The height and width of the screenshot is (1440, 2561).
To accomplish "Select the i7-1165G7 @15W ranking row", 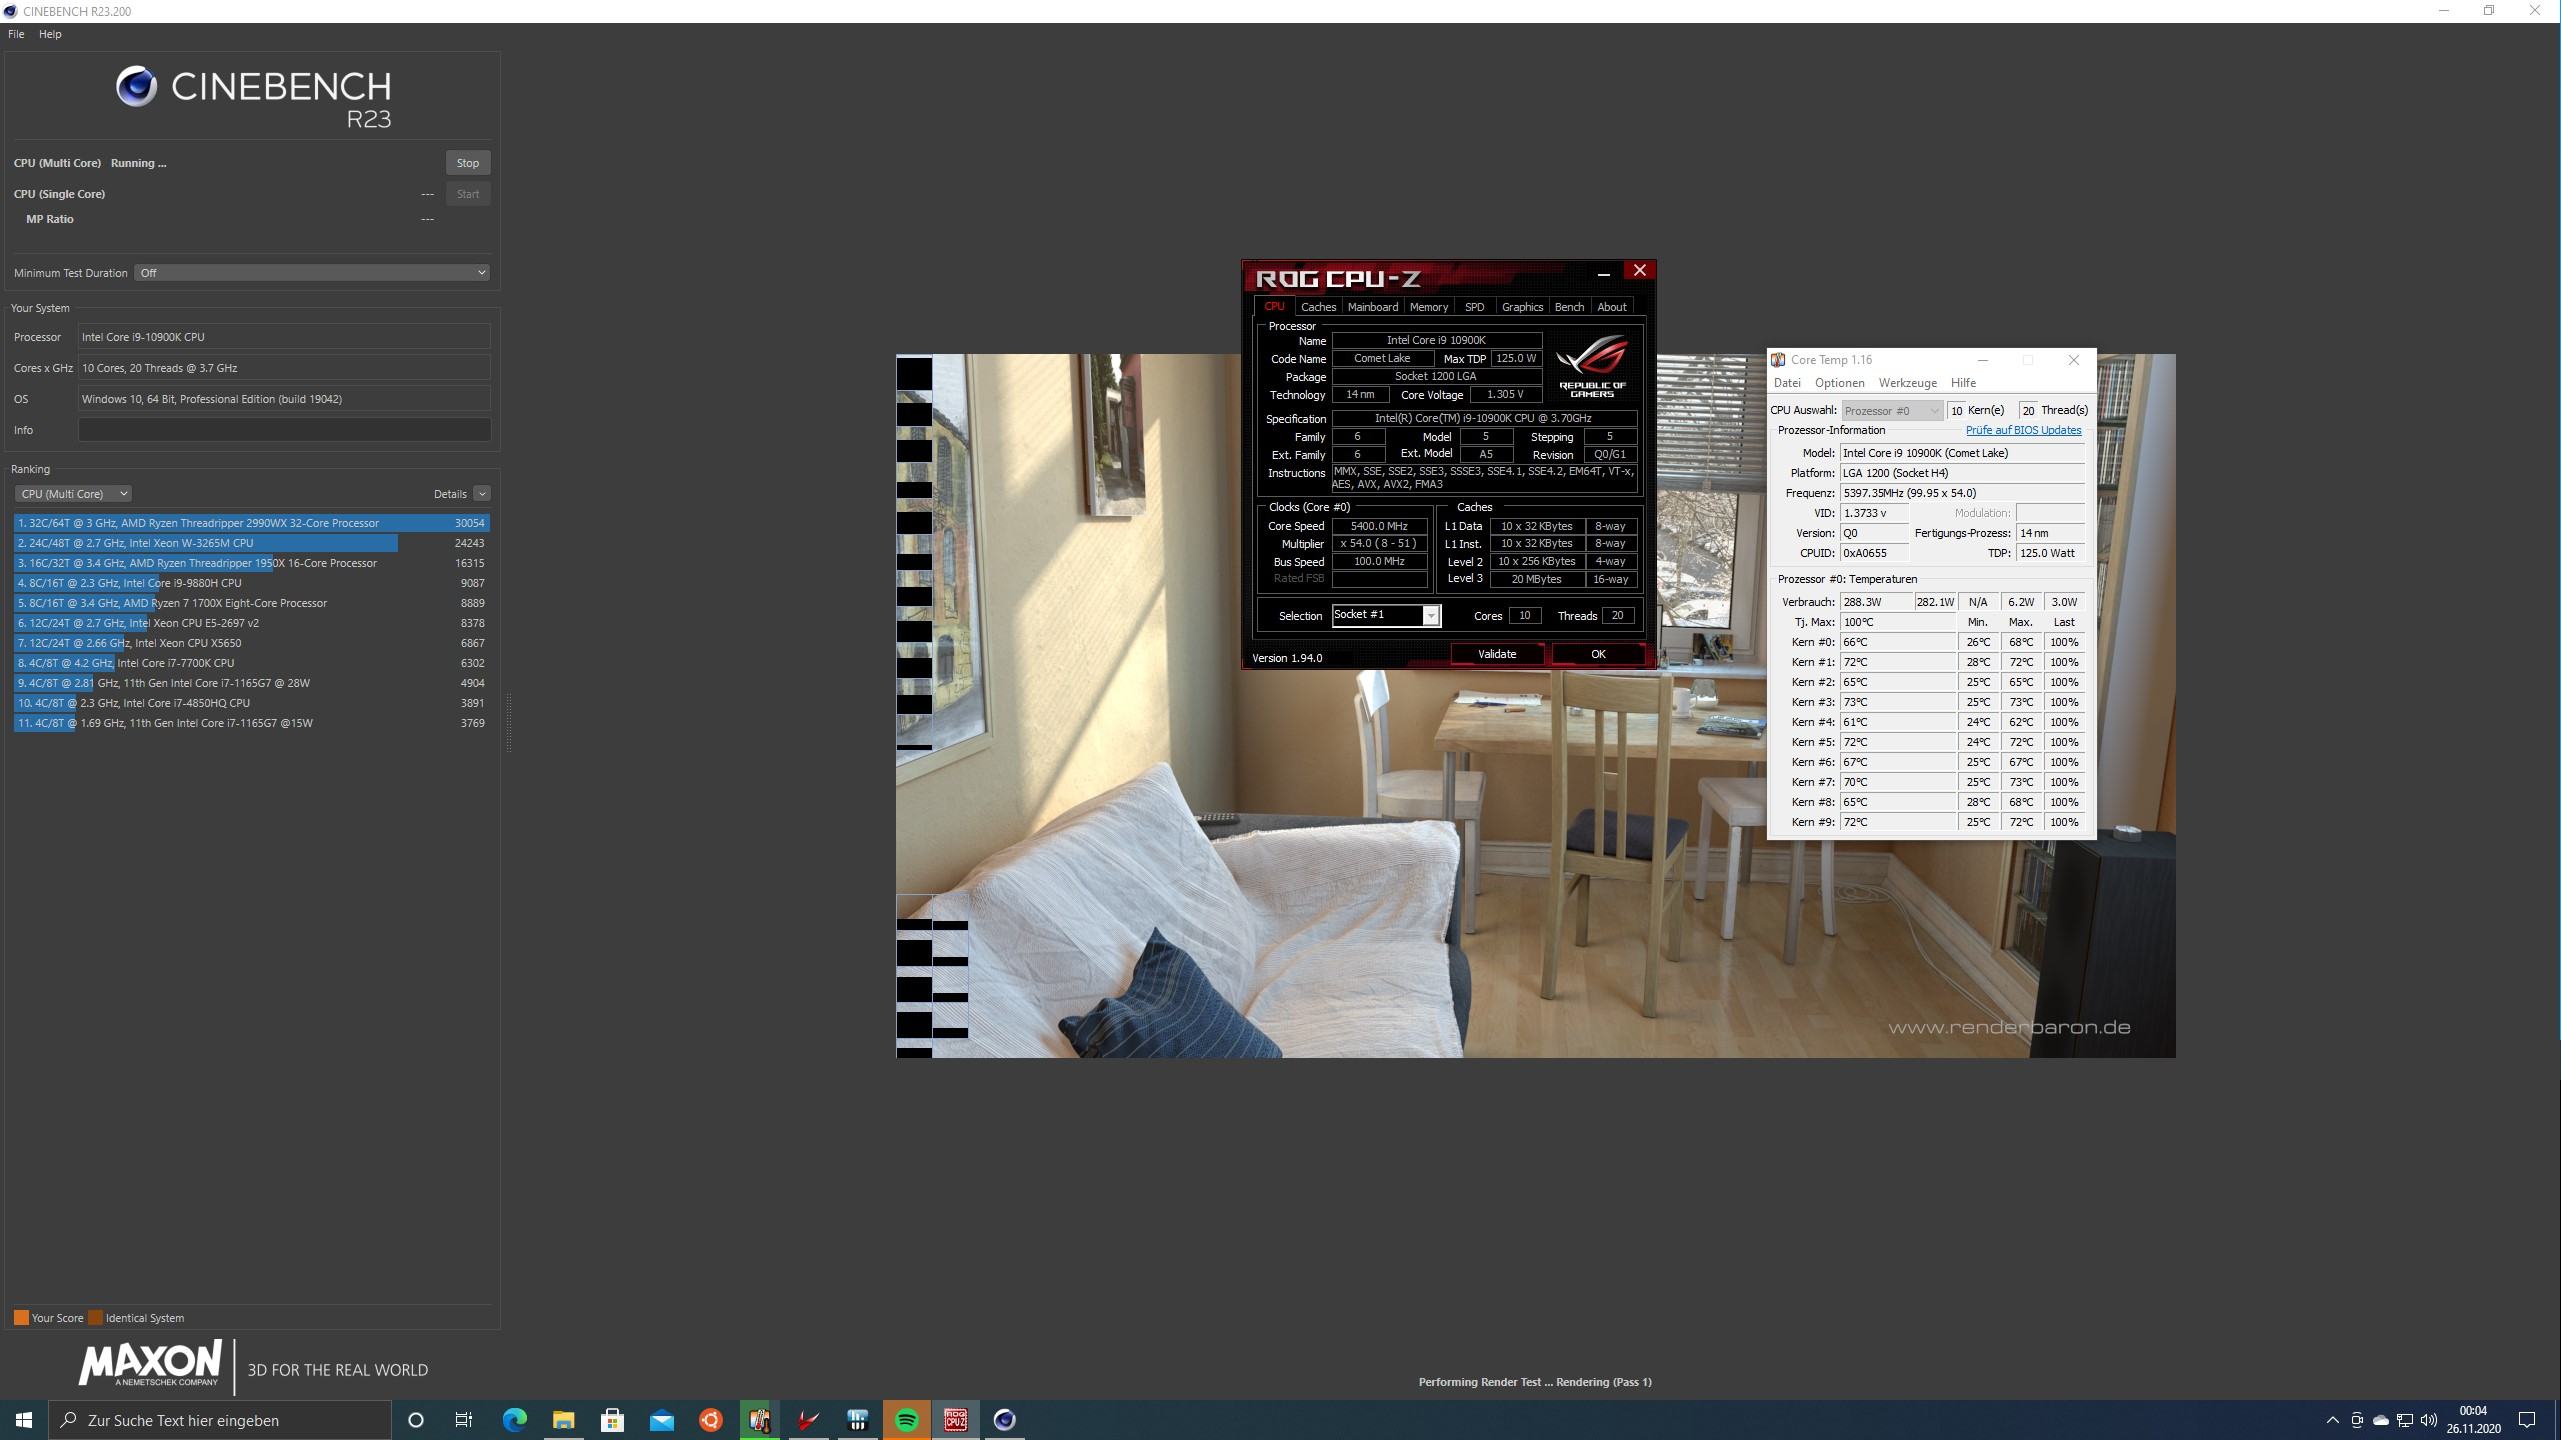I will [251, 723].
